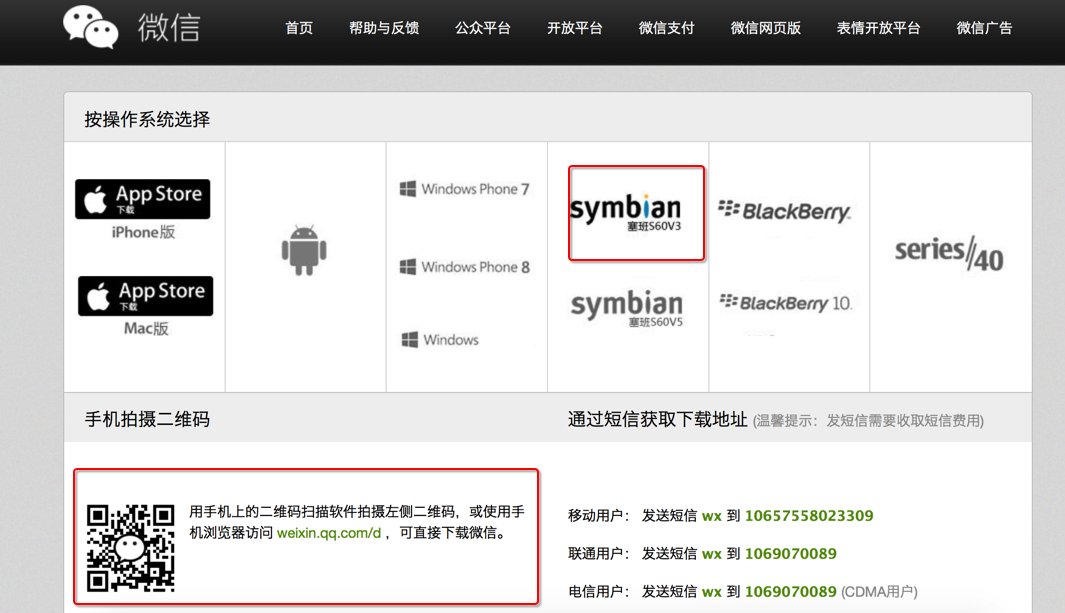This screenshot has width=1065, height=613.
Task: Go to 首页 in the navigation bar
Action: tap(299, 28)
